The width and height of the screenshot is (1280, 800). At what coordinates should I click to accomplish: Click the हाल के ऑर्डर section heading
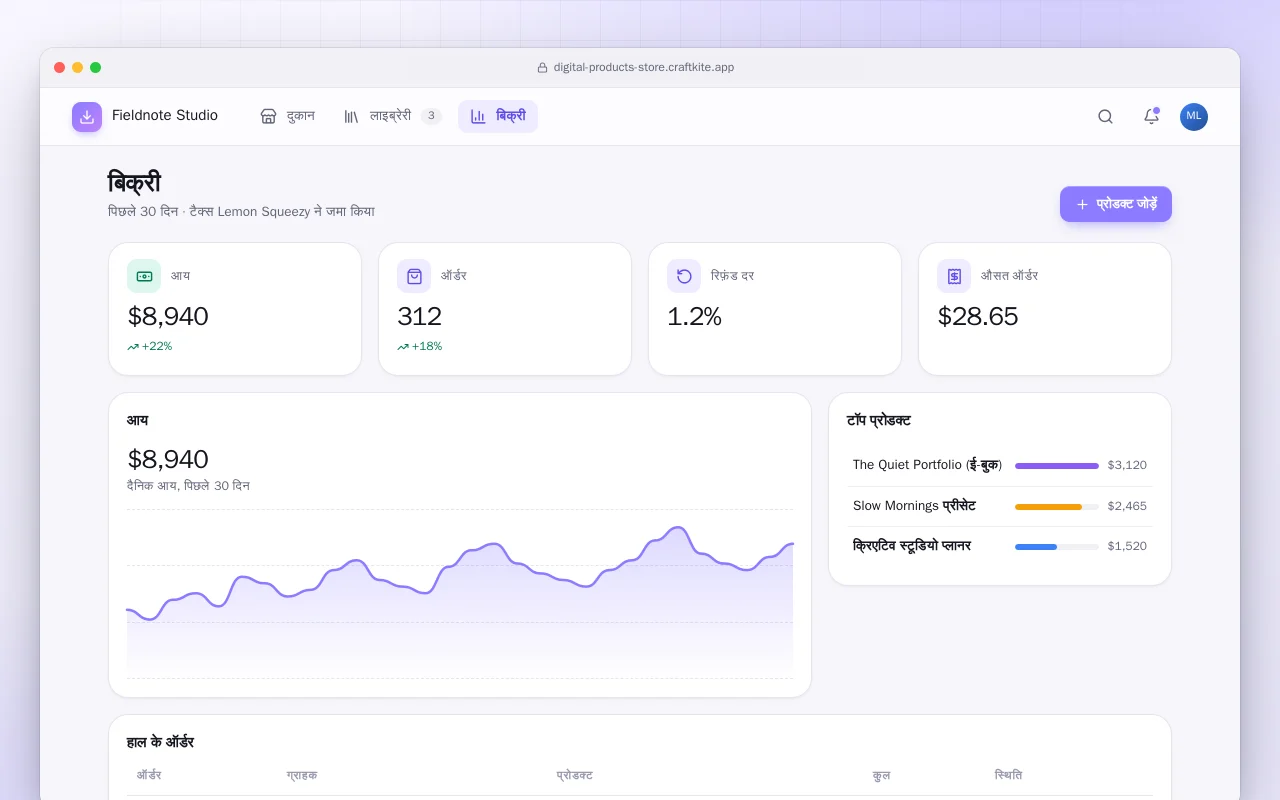click(x=160, y=742)
